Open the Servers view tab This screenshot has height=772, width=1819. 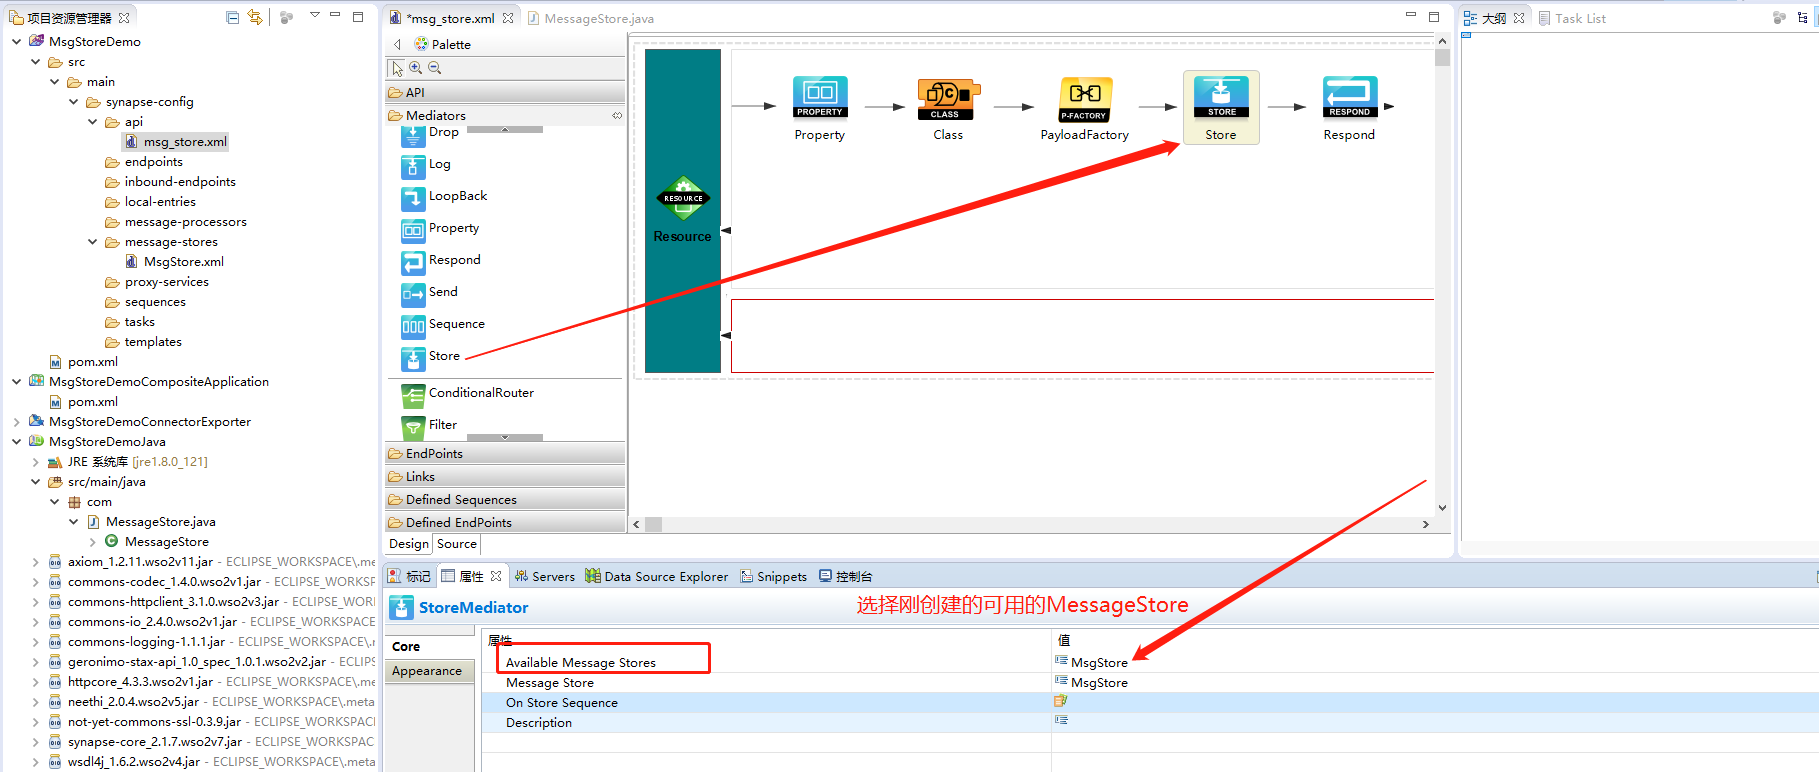pyautogui.click(x=545, y=577)
